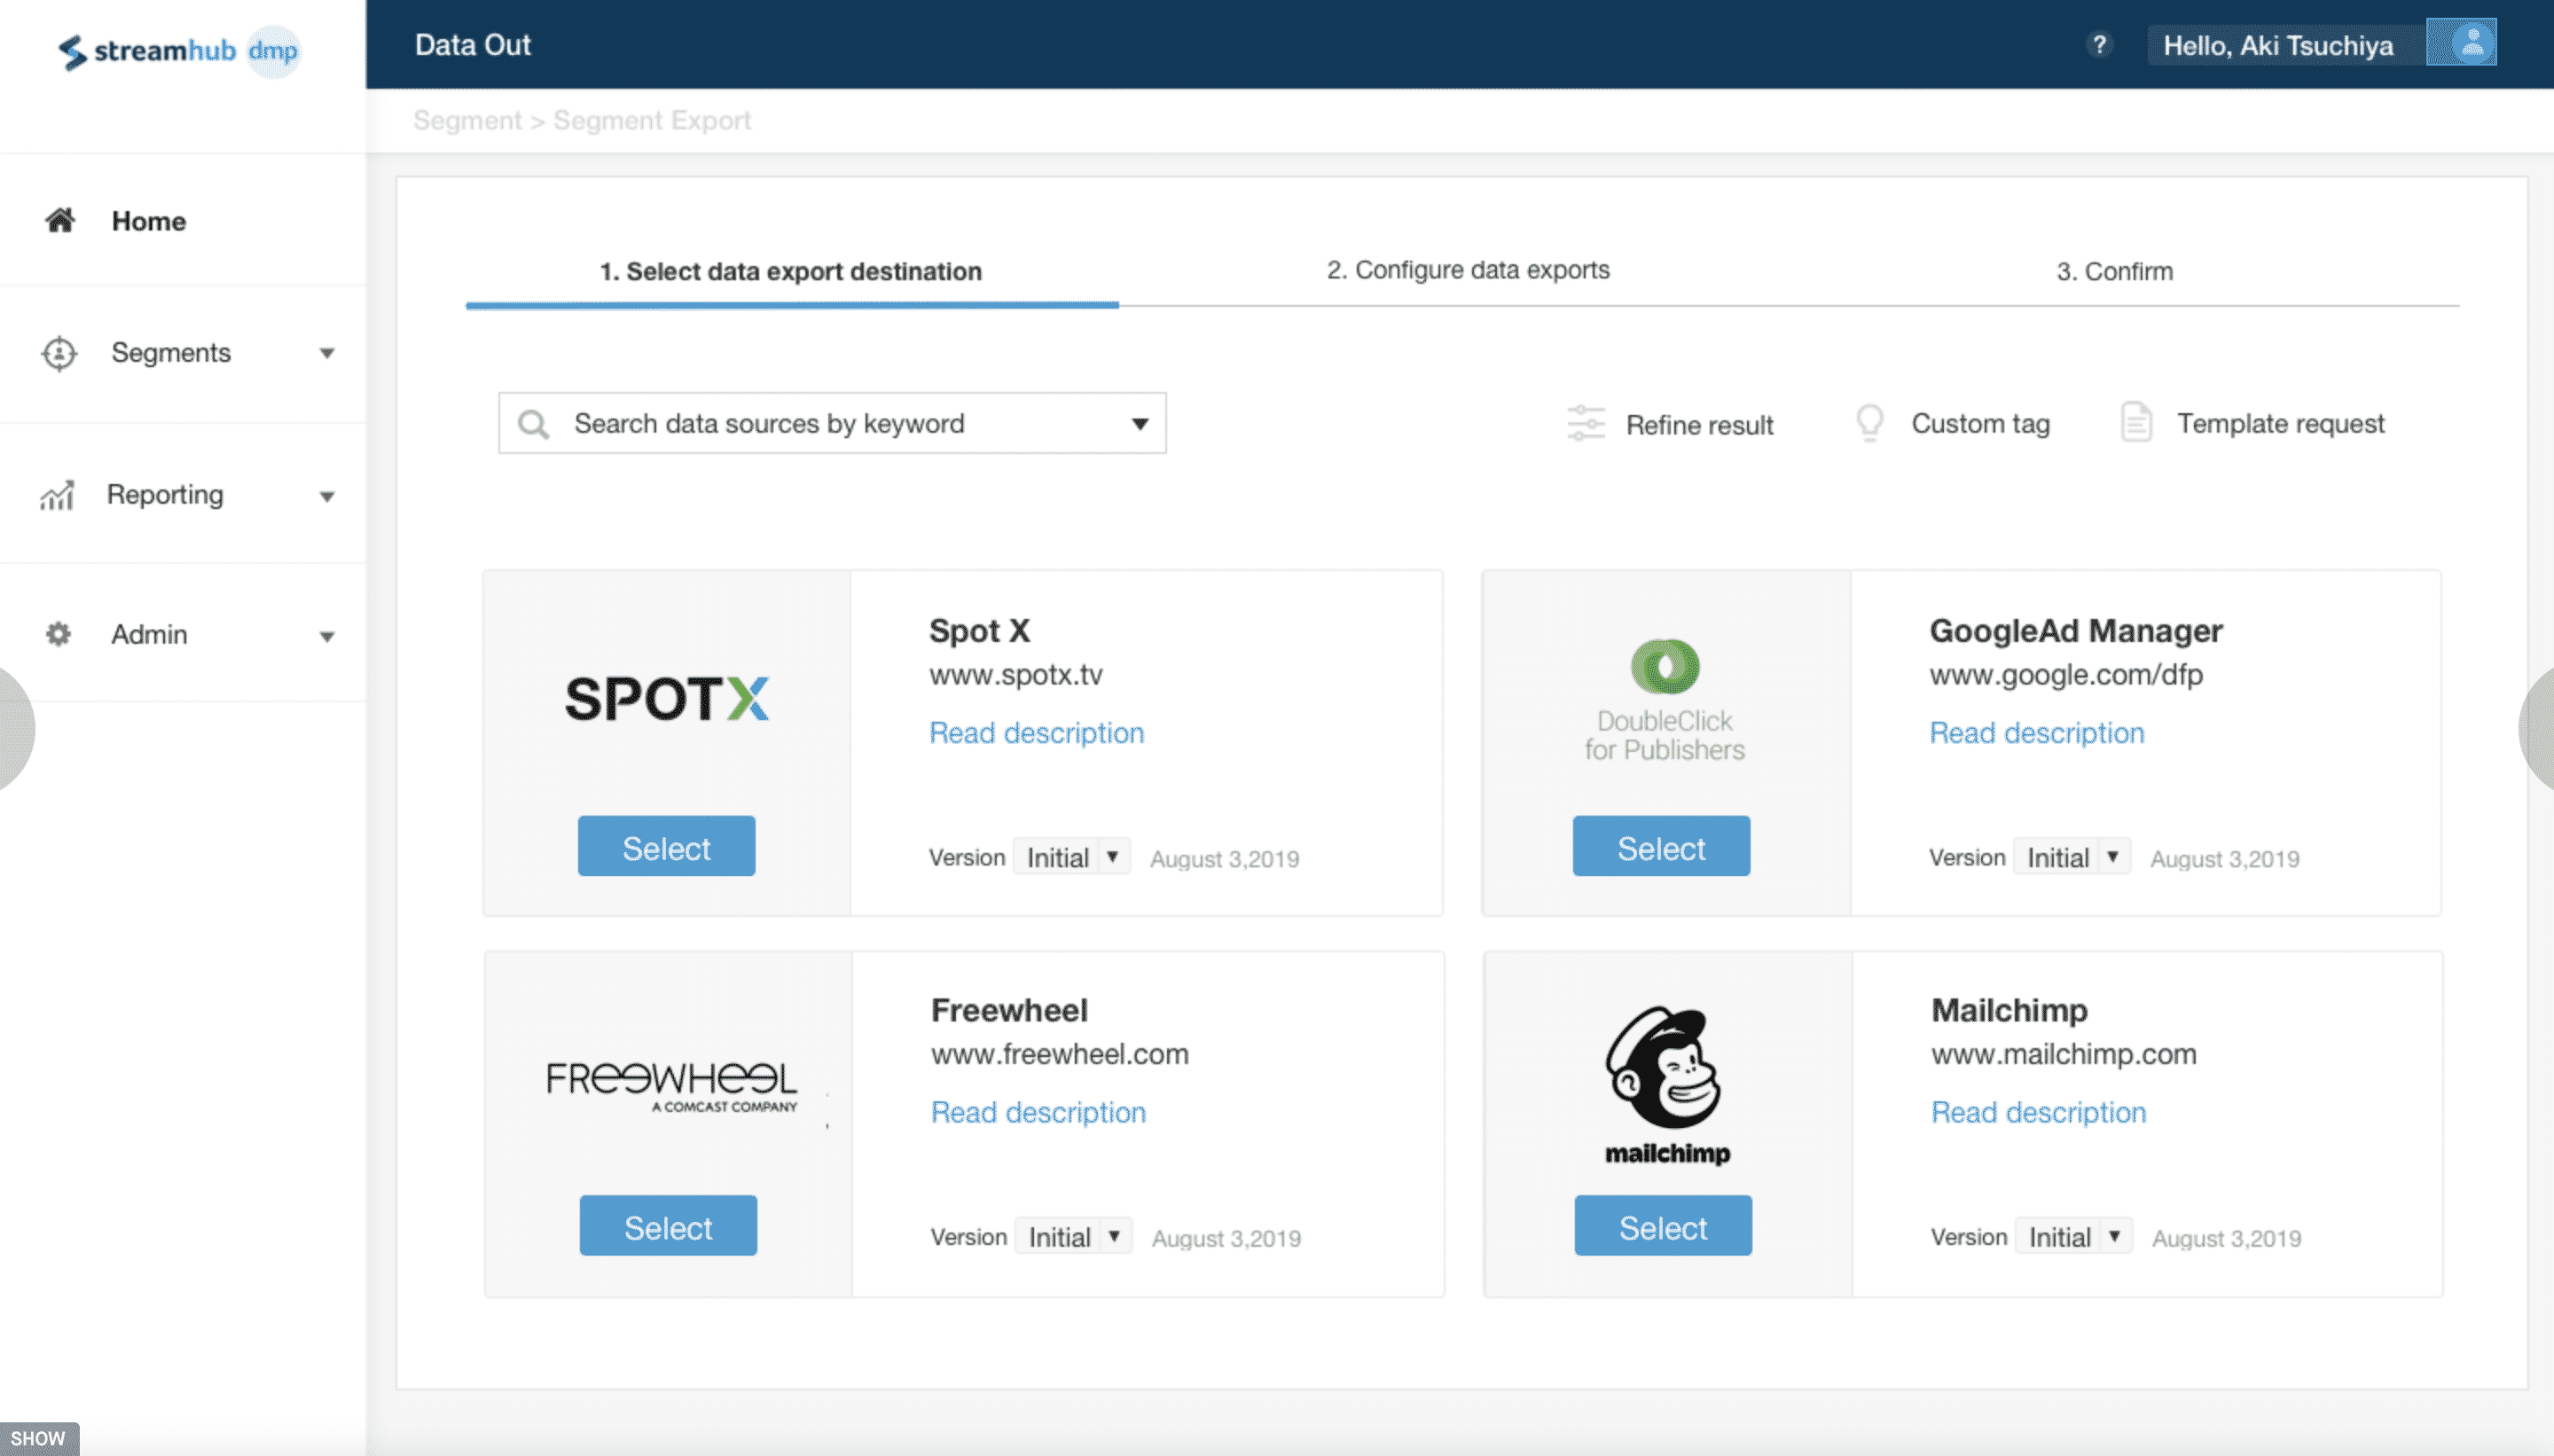Click the Home navigation icon
This screenshot has height=1456, width=2554.
click(61, 219)
